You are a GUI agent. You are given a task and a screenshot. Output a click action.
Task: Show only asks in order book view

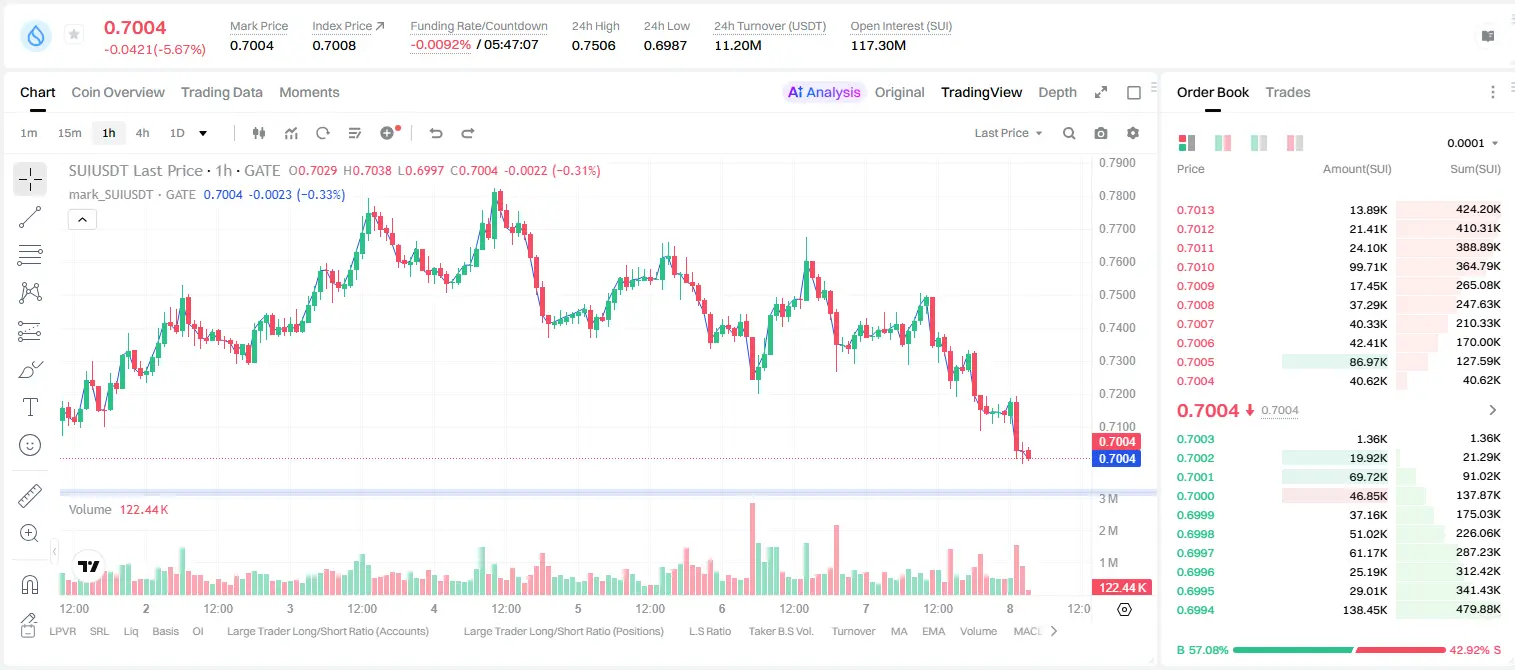pyautogui.click(x=1295, y=143)
